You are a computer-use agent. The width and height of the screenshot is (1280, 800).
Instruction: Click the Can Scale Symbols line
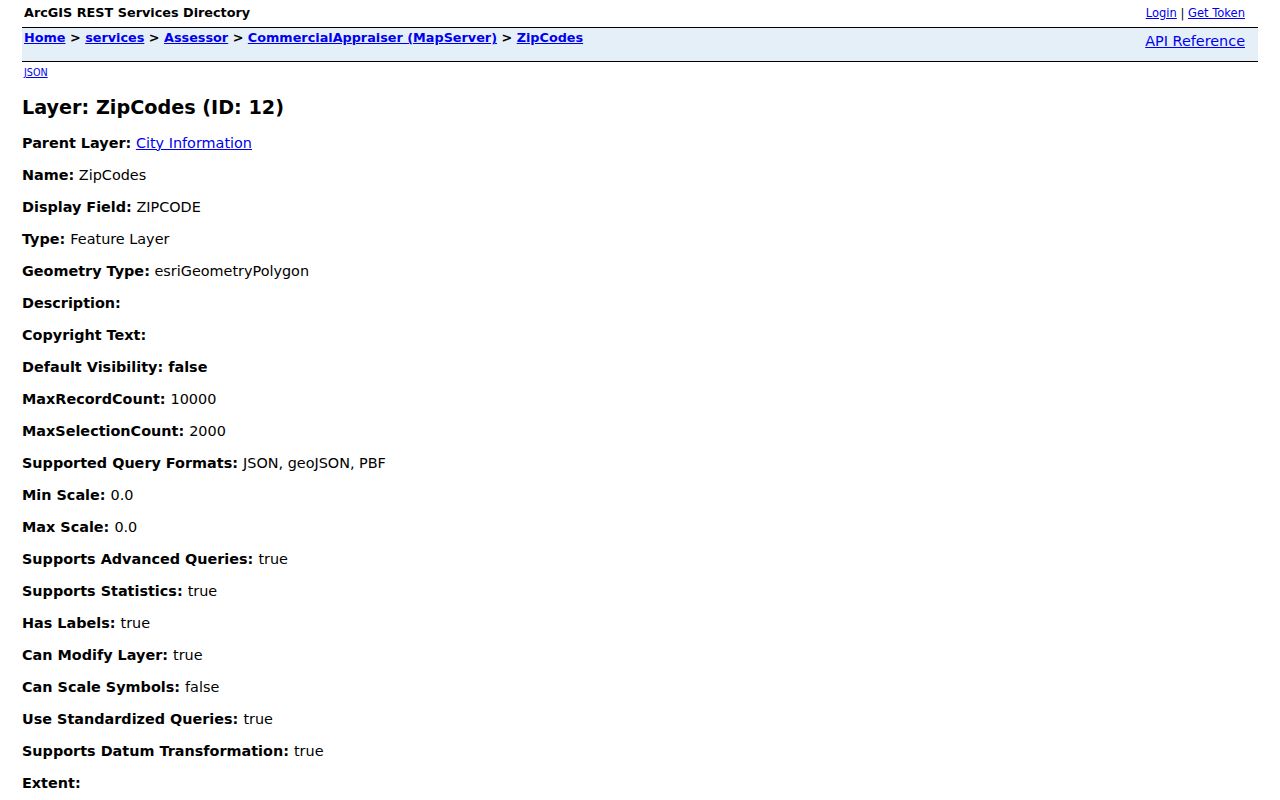pyautogui.click(x=120, y=687)
